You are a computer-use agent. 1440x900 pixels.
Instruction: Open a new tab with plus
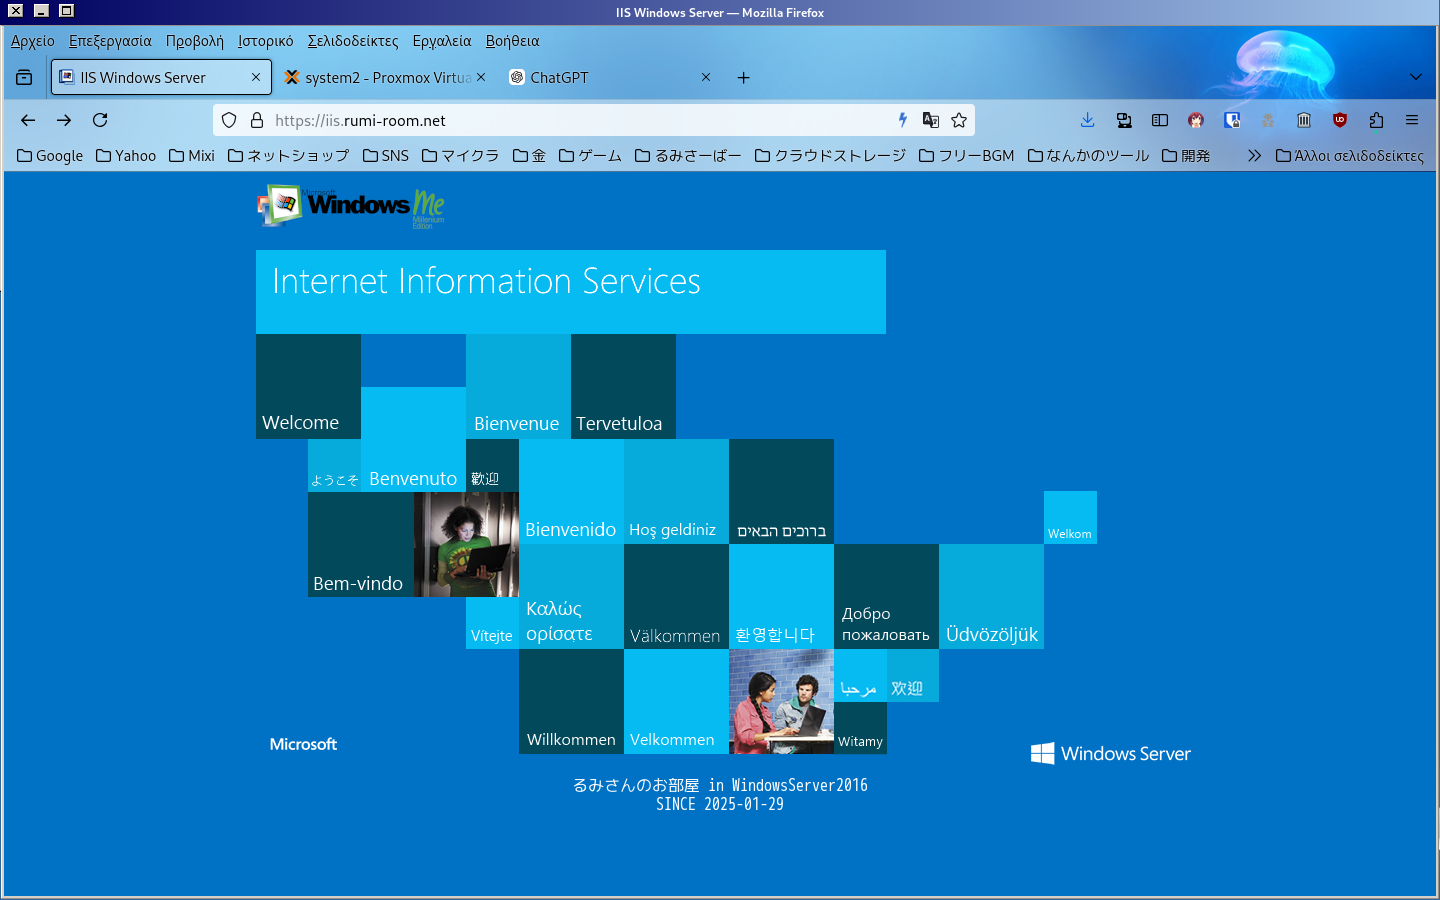743,77
